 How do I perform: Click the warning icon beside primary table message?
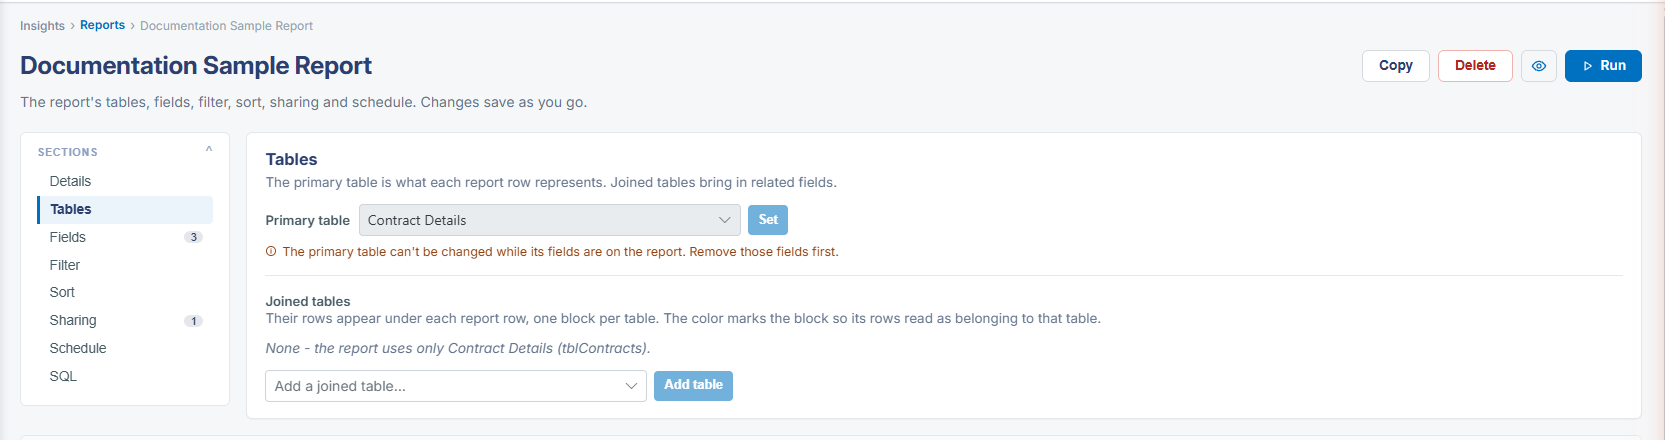(x=271, y=252)
